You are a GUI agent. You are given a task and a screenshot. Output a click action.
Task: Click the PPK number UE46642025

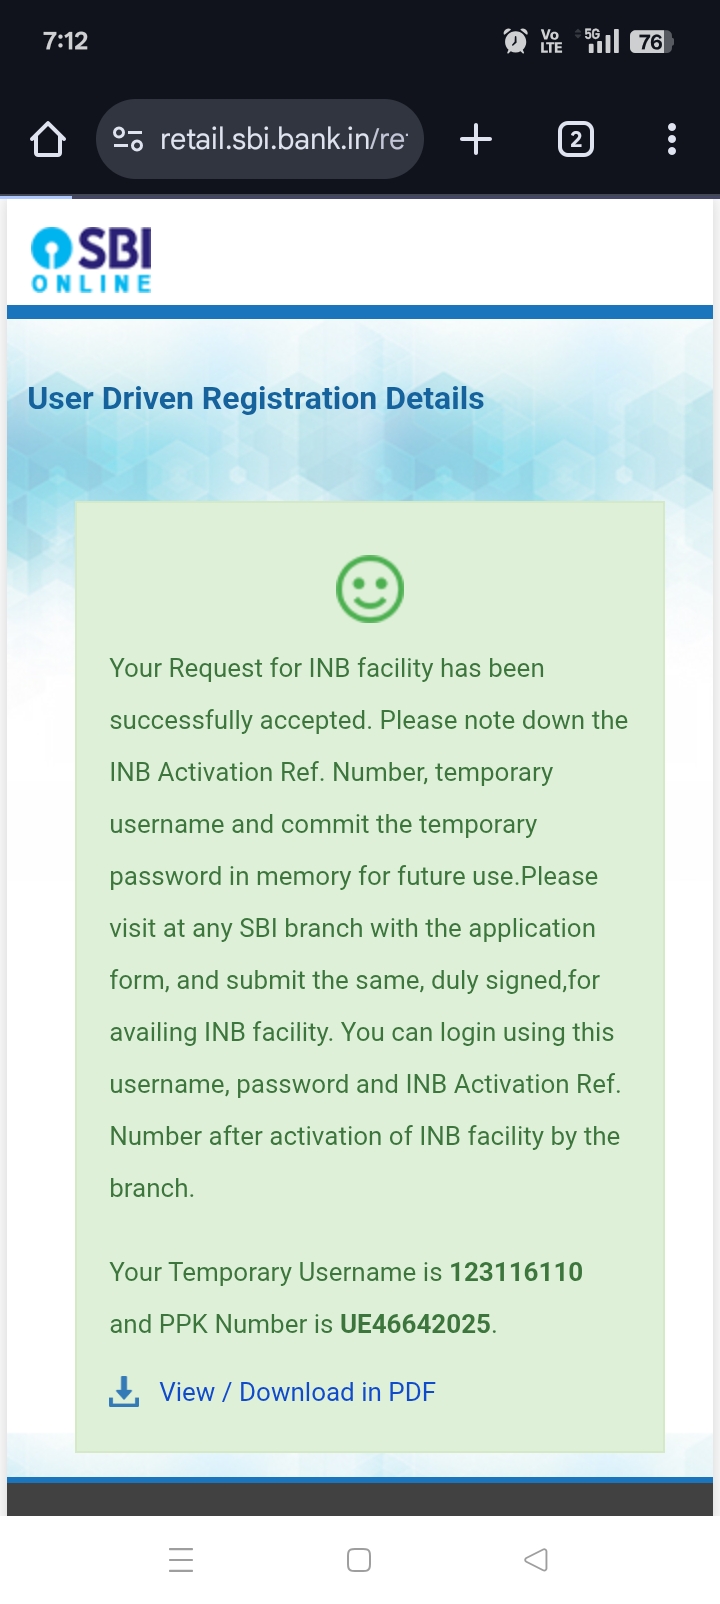(415, 1324)
